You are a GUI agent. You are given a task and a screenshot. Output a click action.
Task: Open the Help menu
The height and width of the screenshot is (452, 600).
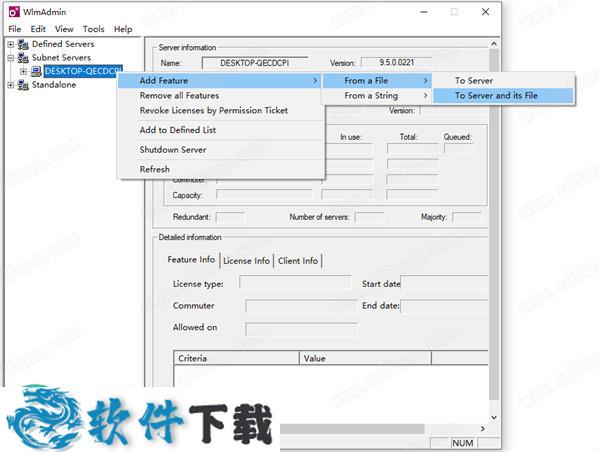[123, 29]
